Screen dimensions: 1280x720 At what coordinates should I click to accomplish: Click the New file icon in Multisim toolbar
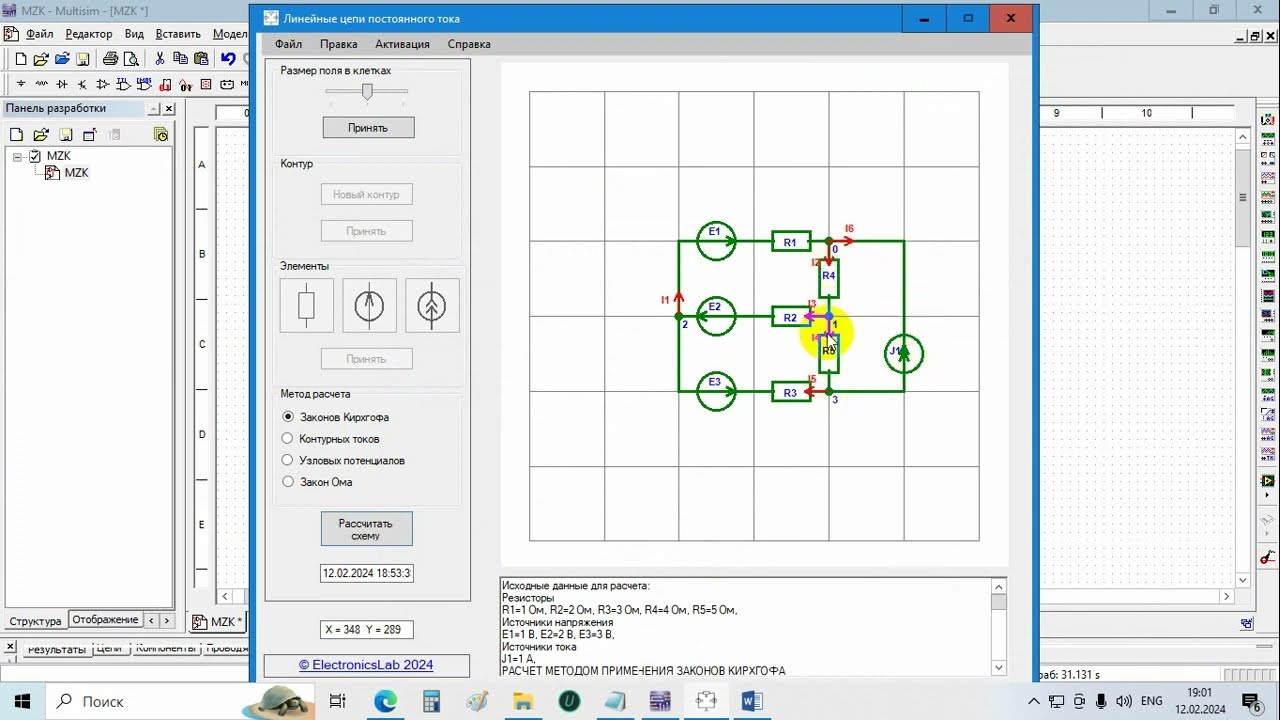[20, 59]
